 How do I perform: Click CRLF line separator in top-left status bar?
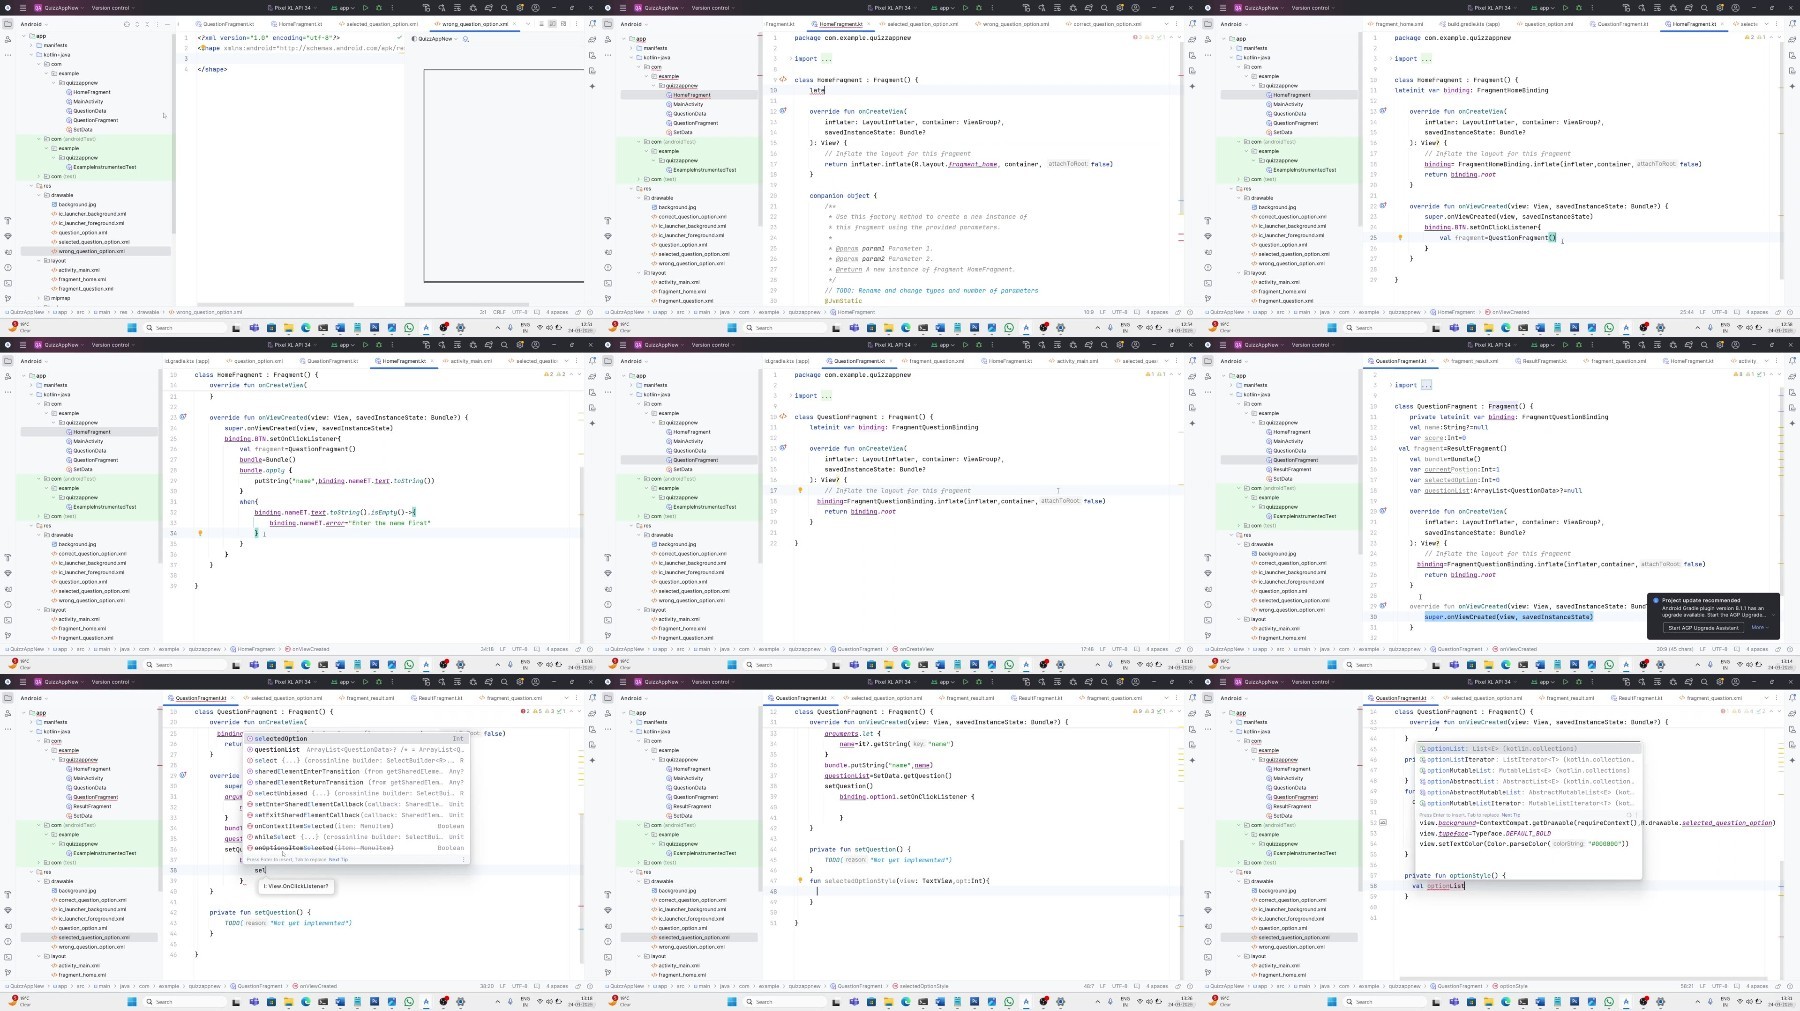[x=499, y=312]
